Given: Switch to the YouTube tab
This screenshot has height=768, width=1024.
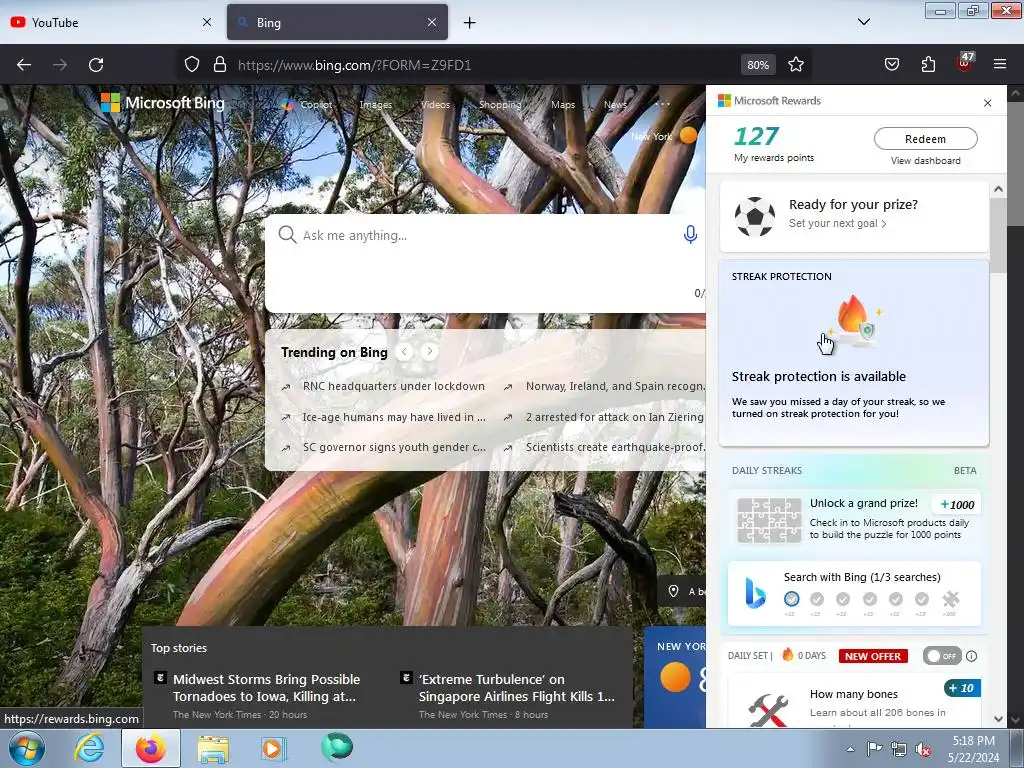Looking at the screenshot, I should [111, 22].
